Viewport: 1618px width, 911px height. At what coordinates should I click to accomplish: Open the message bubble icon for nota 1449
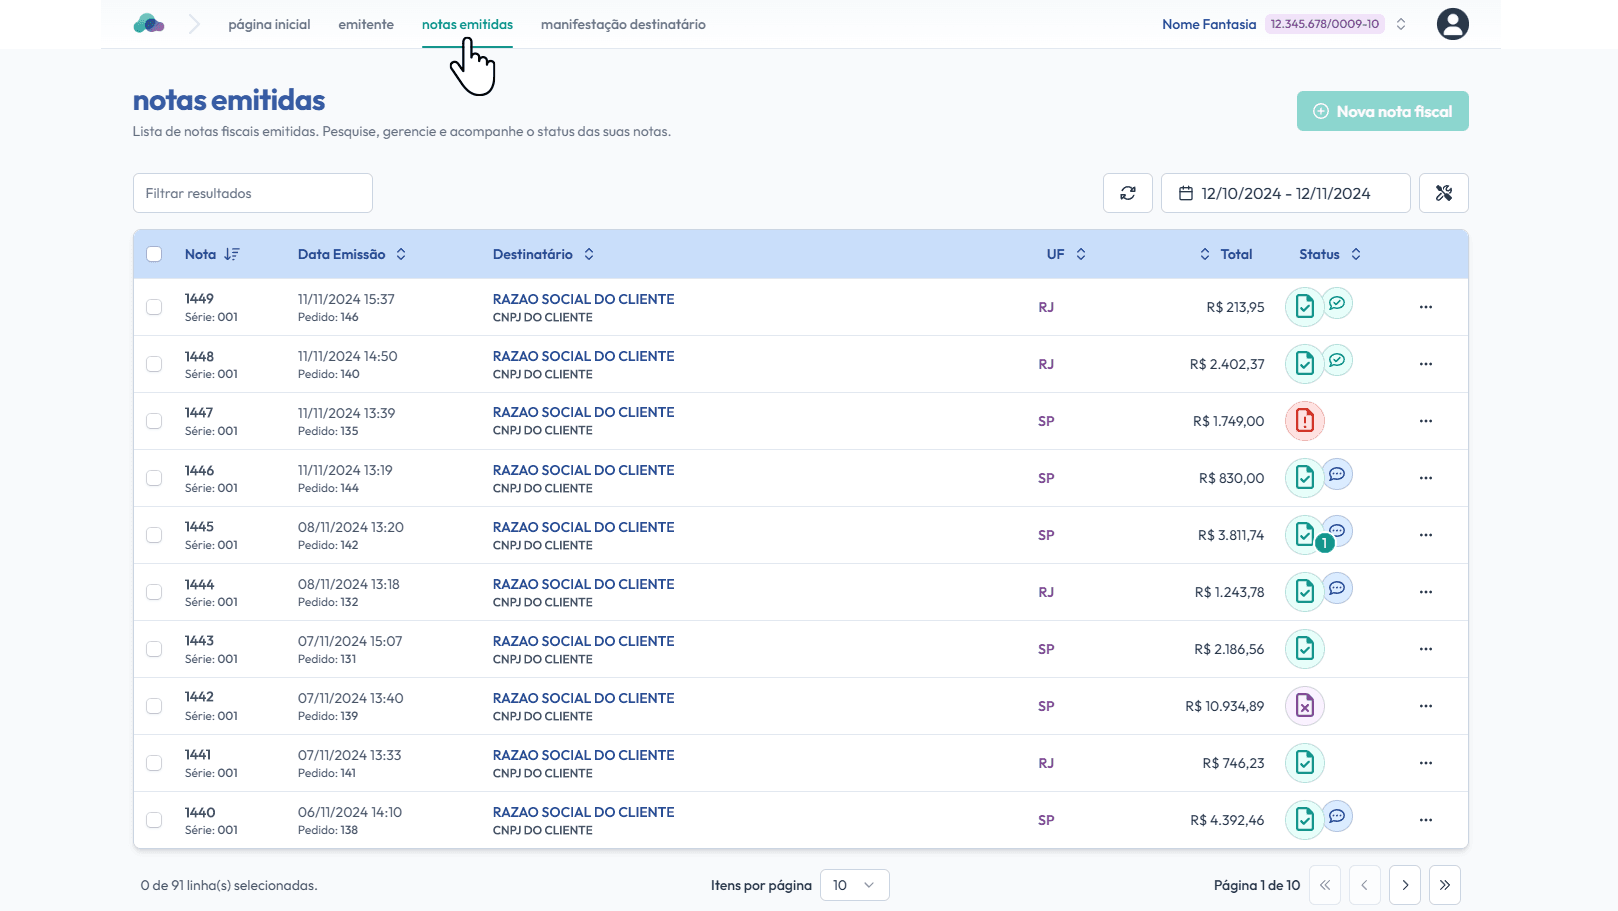[1337, 303]
